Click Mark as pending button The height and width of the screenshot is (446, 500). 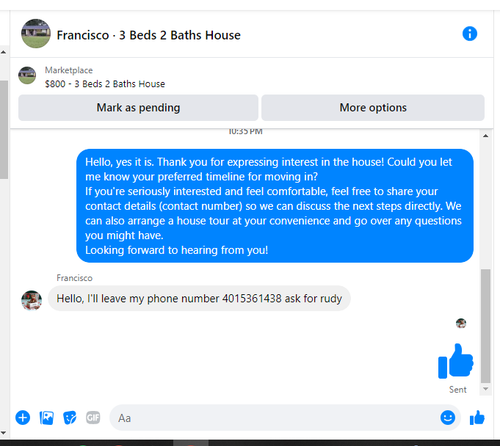pos(138,108)
